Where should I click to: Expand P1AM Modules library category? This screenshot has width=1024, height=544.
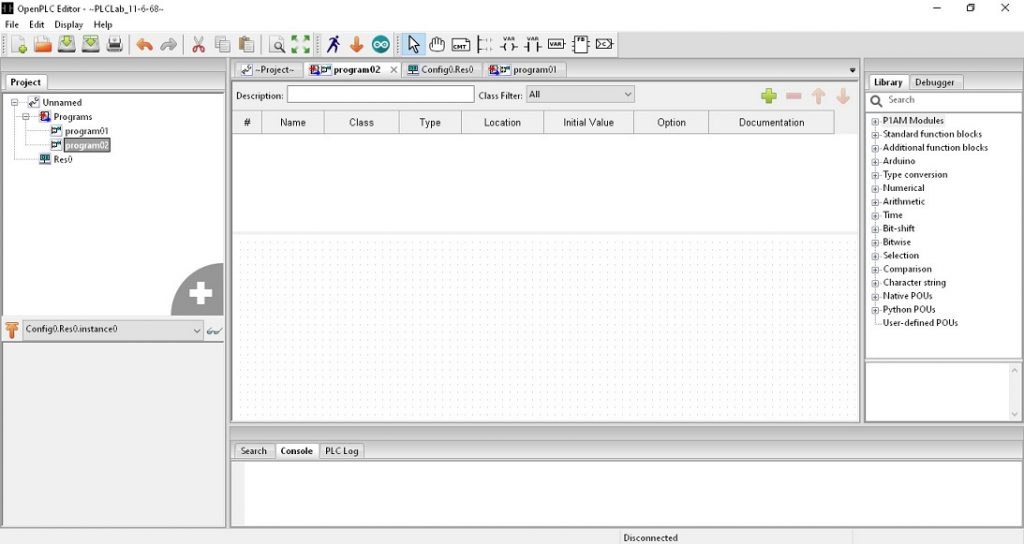875,121
